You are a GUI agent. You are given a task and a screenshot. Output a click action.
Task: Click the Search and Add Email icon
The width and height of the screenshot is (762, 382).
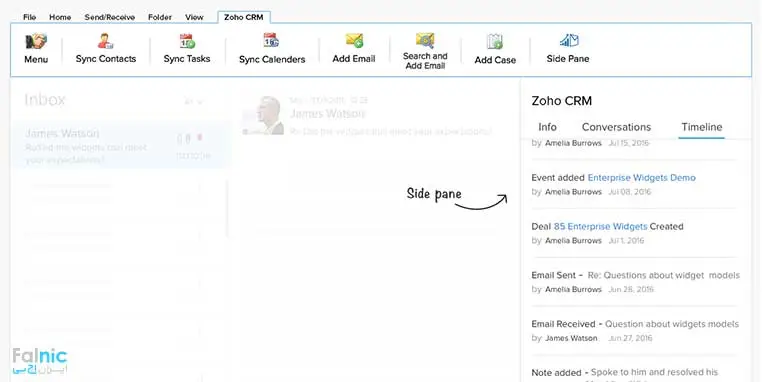tap(425, 40)
